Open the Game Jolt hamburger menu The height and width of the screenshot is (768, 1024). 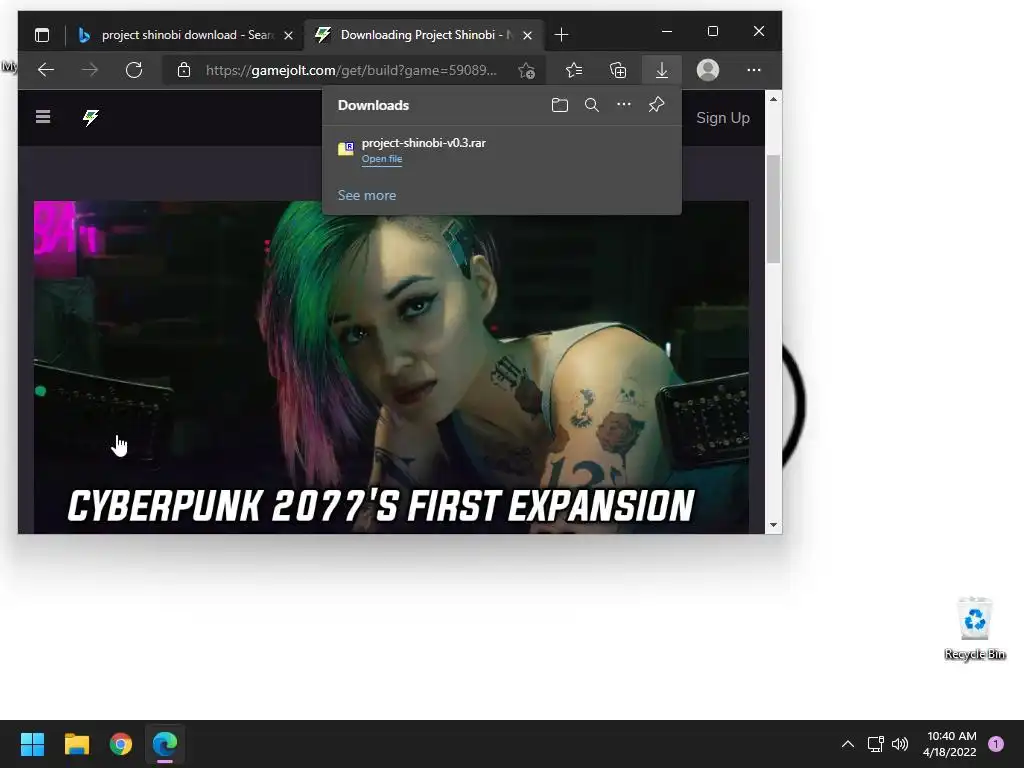pos(43,117)
